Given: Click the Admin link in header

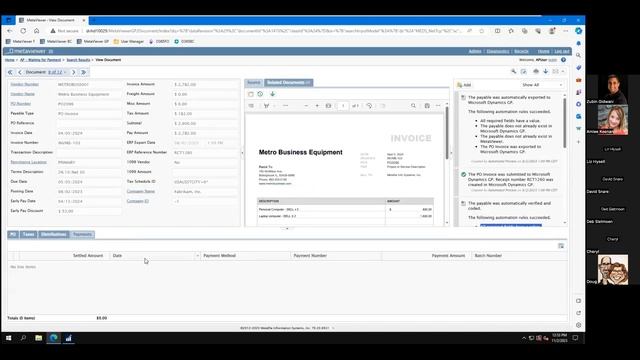Looking at the screenshot, I should tap(475, 51).
